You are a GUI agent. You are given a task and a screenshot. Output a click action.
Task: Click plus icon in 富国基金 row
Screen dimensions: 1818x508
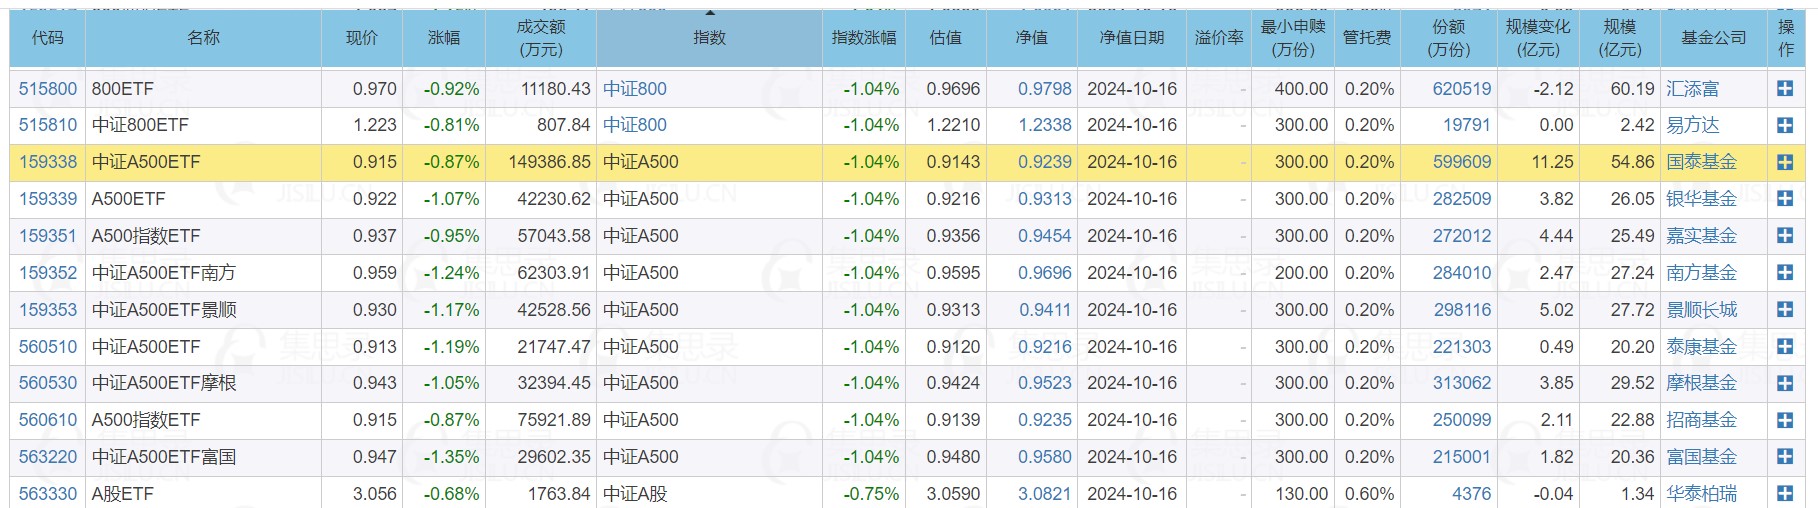tap(1785, 457)
